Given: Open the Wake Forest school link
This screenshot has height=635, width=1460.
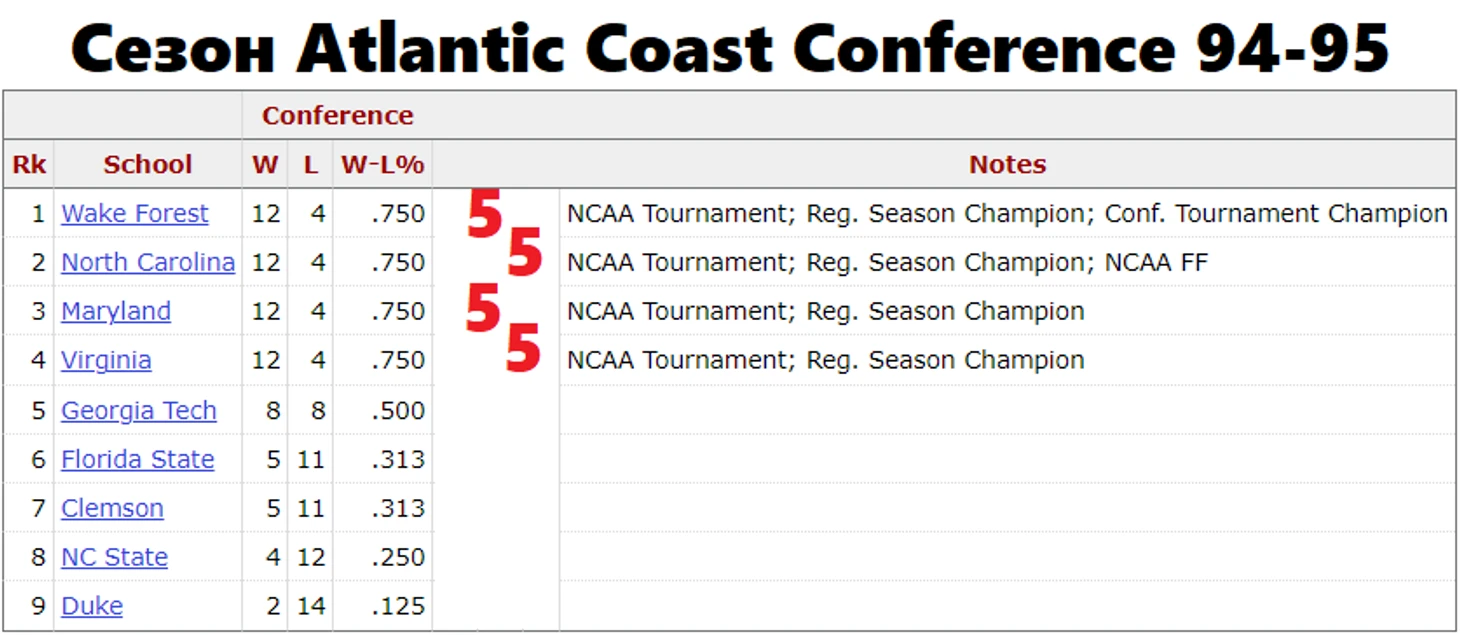Looking at the screenshot, I should (135, 213).
